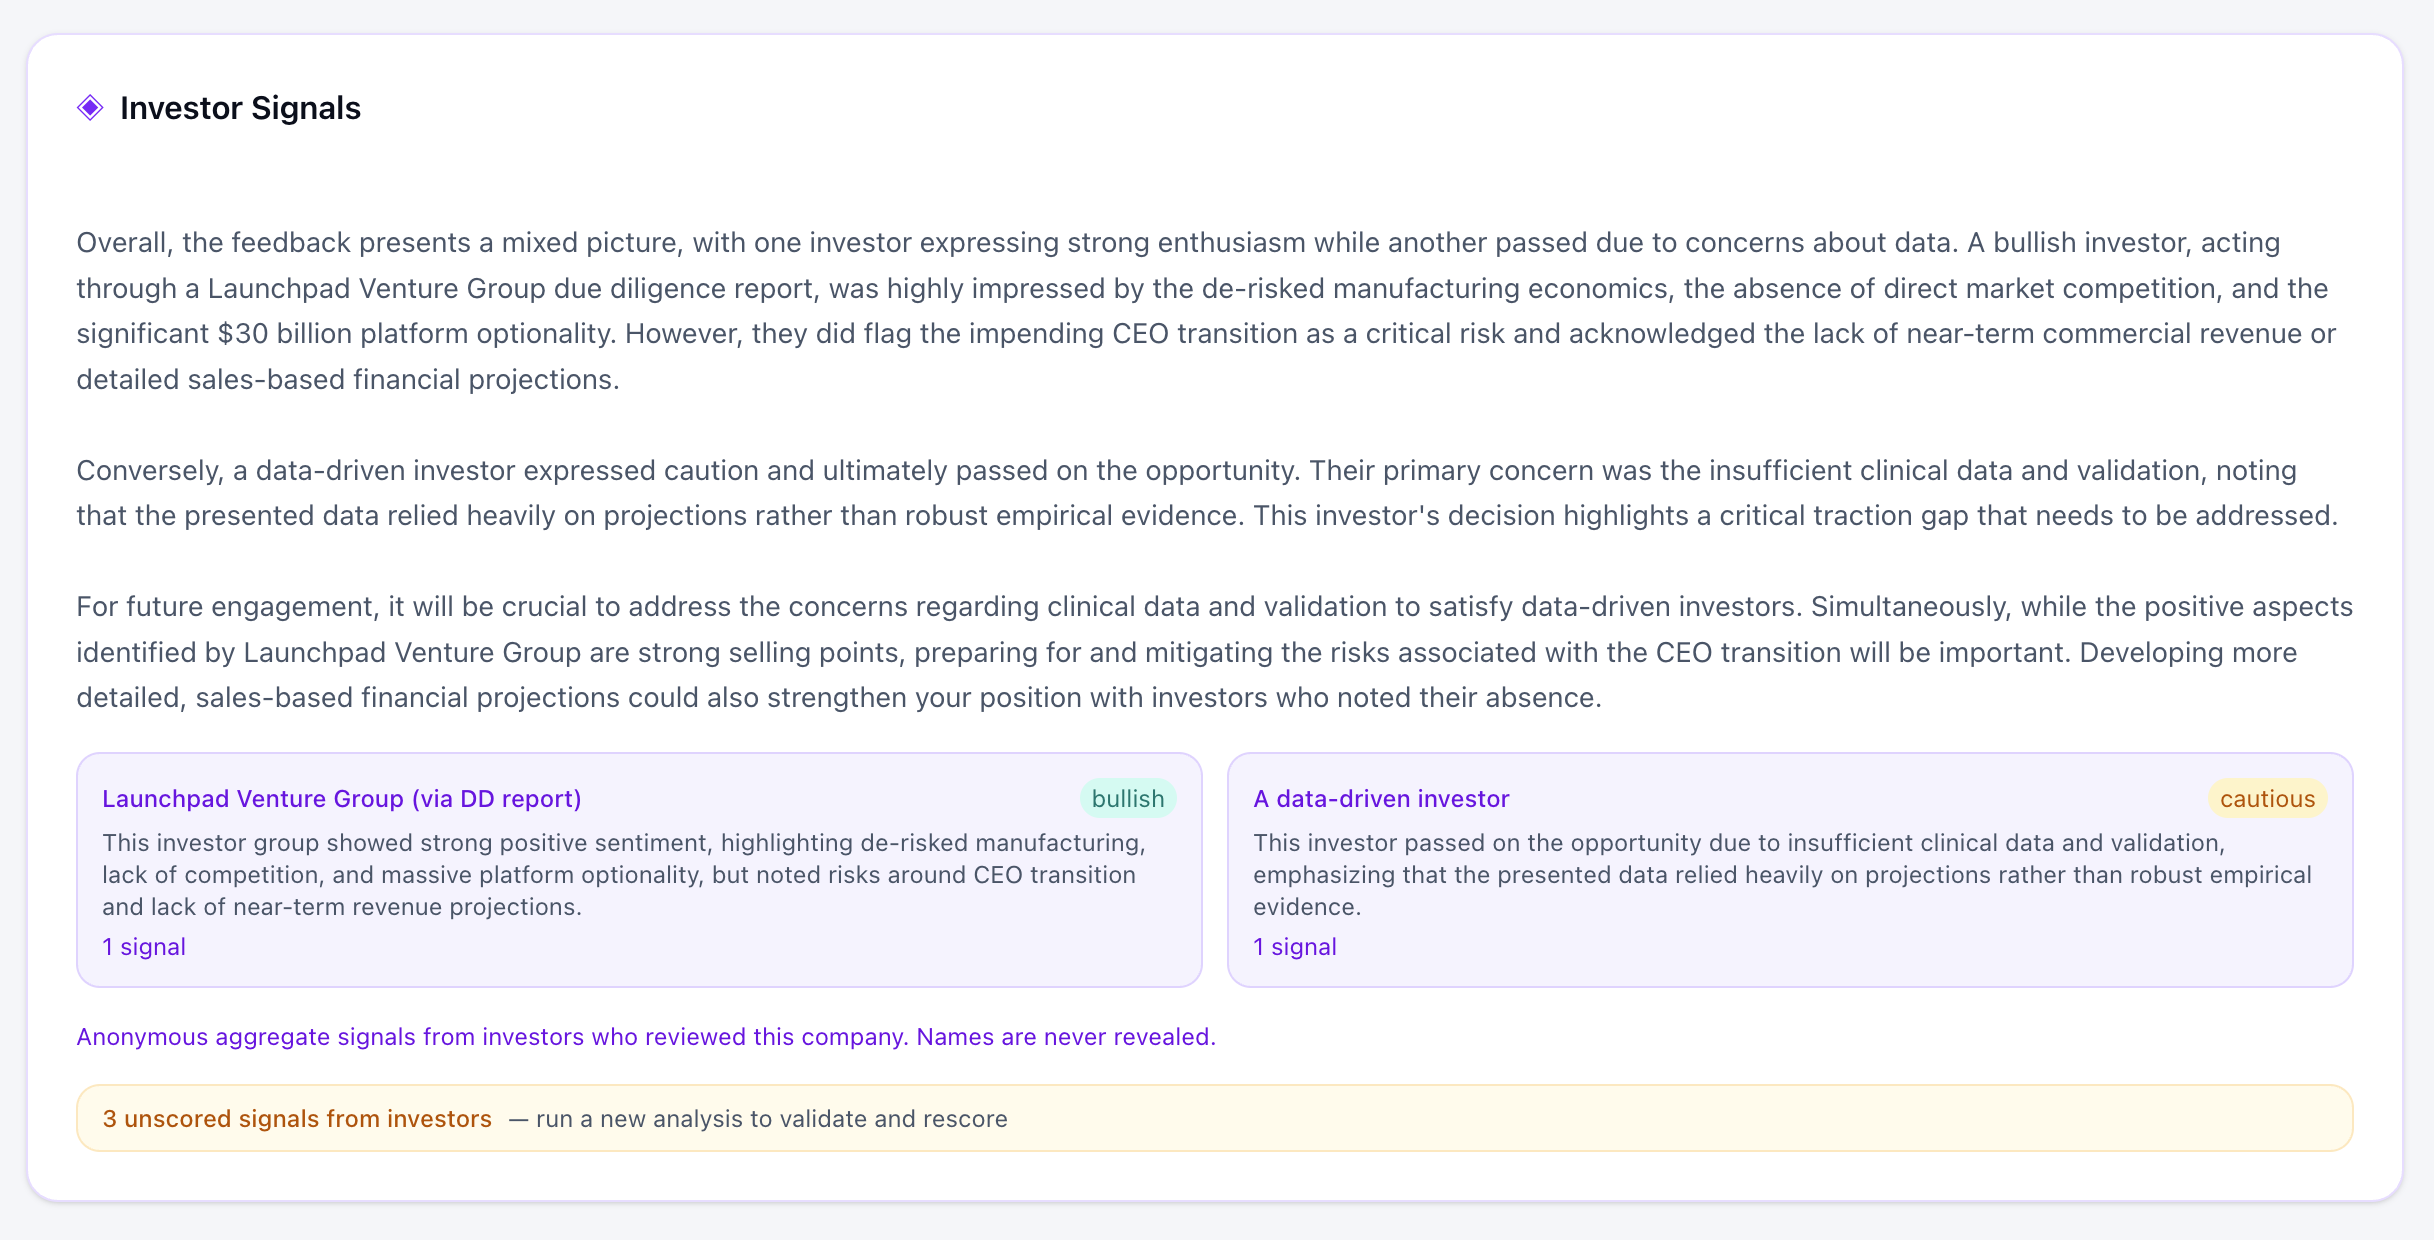Click the data-driven investor summary text

pyautogui.click(x=1780, y=874)
